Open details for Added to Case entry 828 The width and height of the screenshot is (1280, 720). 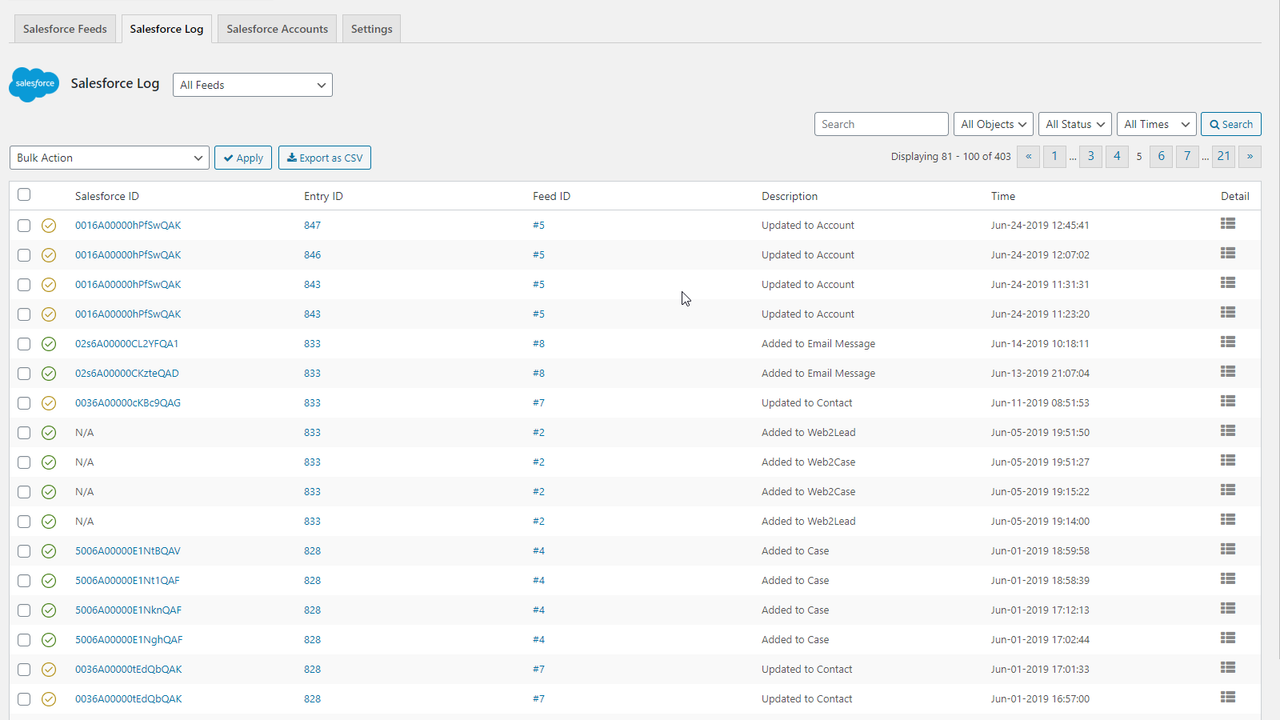point(1227,550)
